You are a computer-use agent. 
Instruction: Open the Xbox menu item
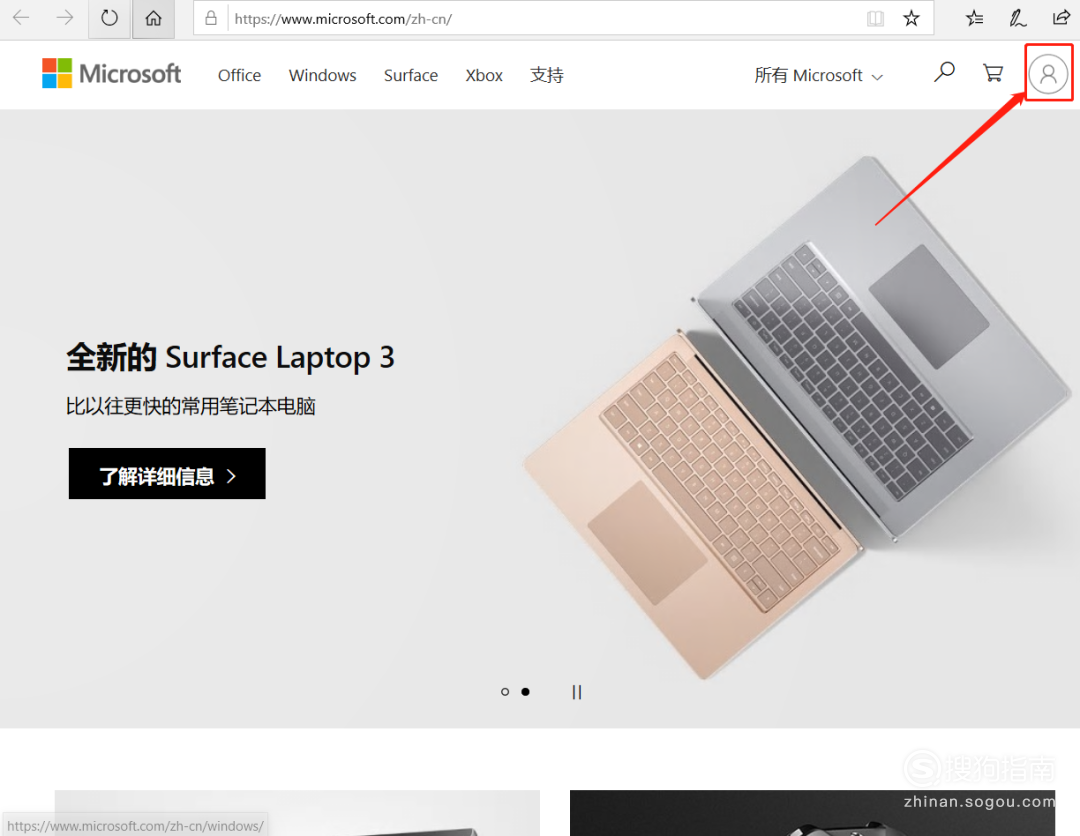(484, 75)
